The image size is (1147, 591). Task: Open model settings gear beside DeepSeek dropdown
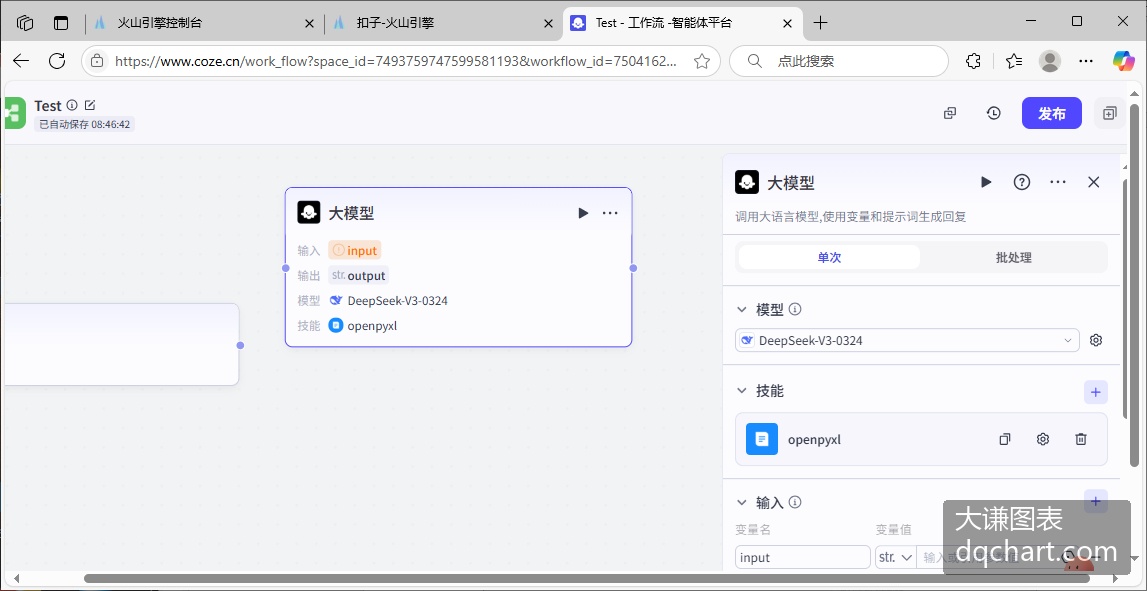1096,340
